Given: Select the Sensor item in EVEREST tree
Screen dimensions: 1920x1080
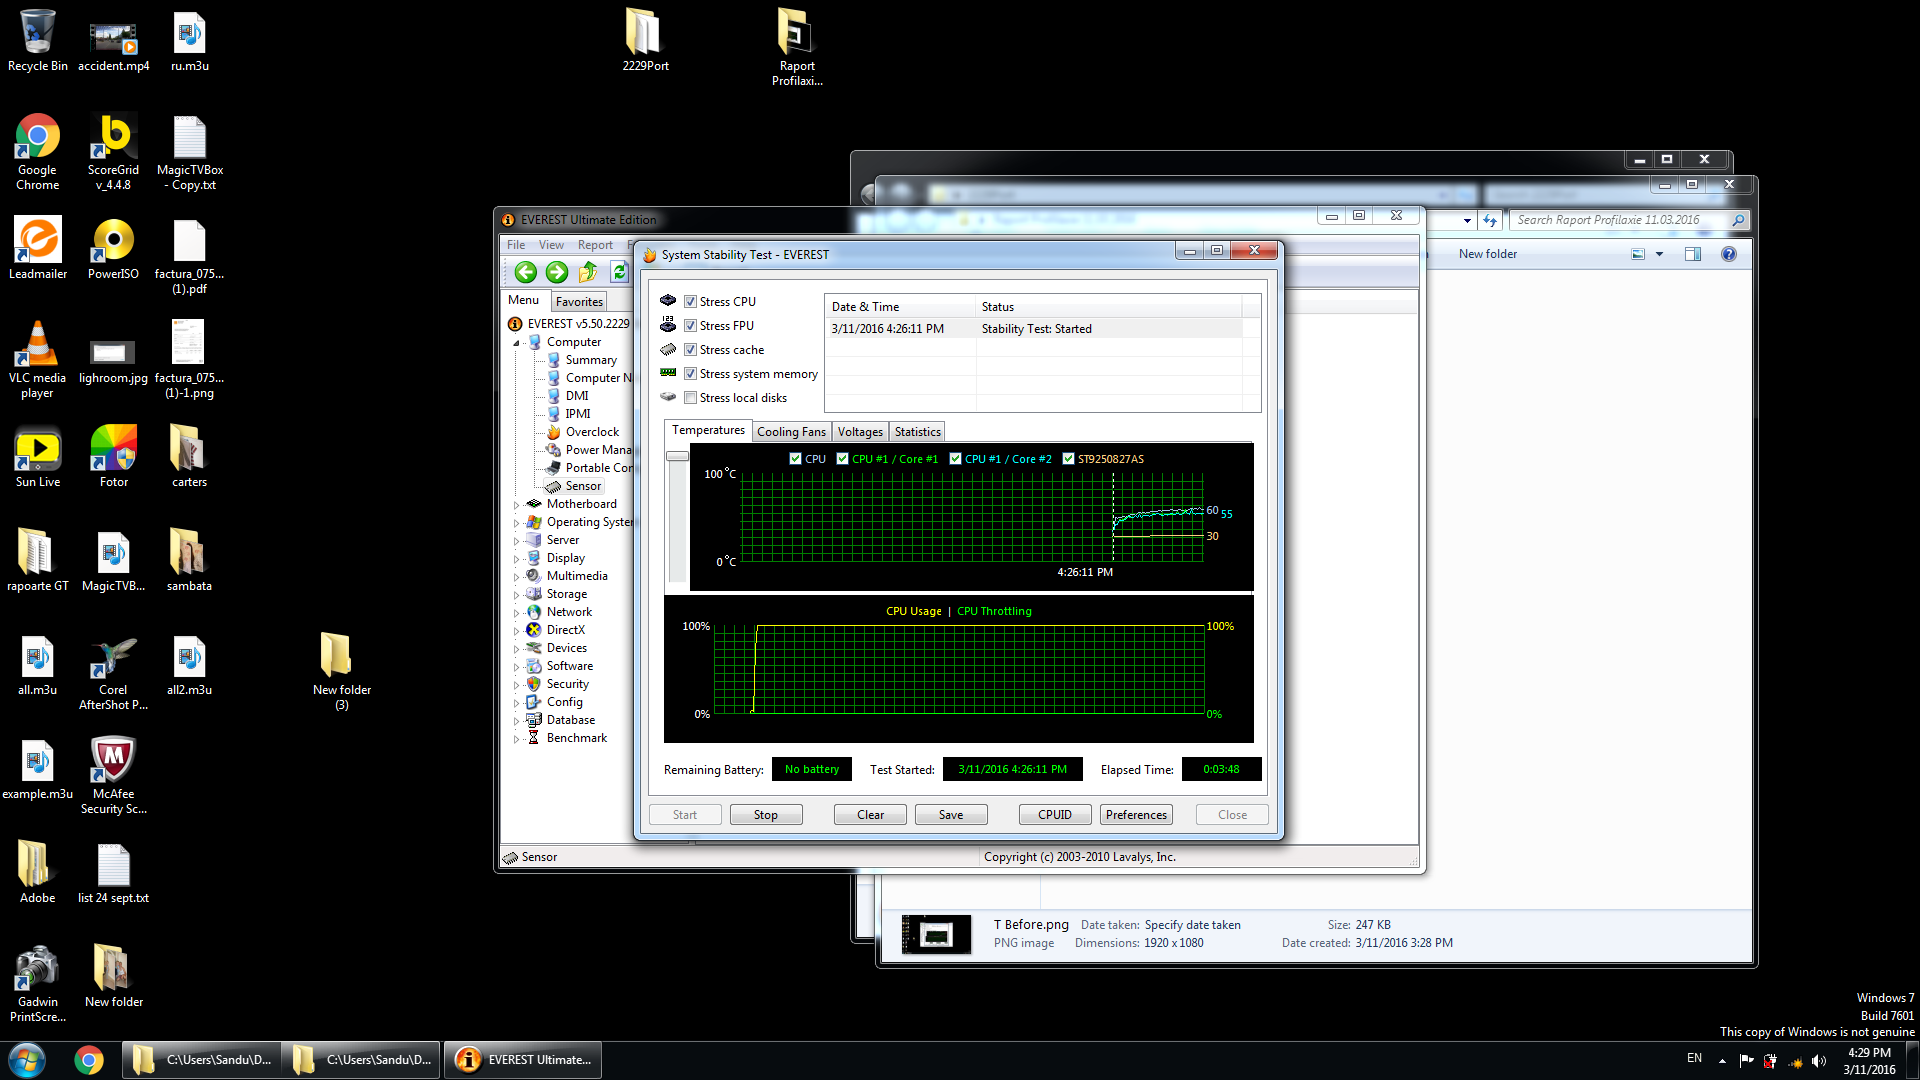Looking at the screenshot, I should 583,486.
